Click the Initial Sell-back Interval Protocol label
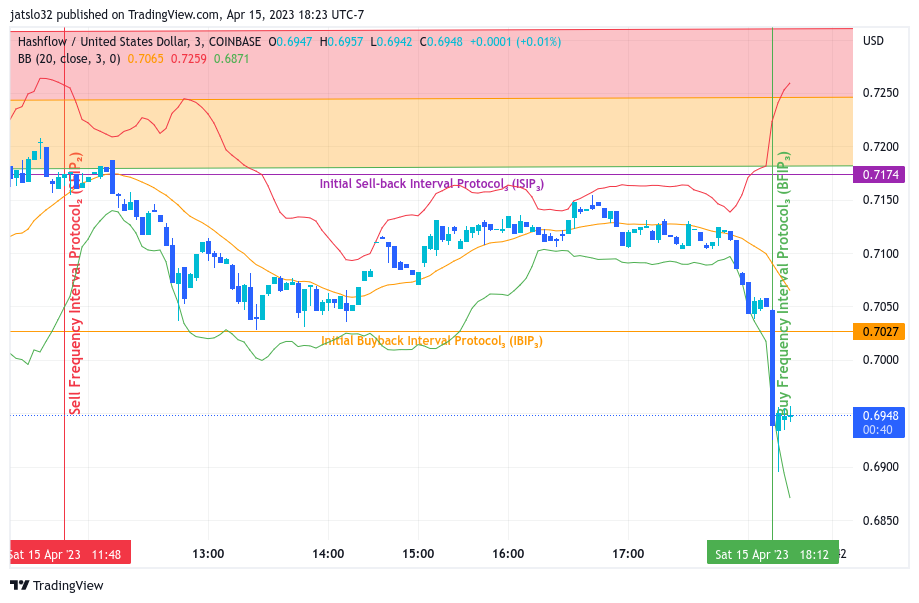 431,184
